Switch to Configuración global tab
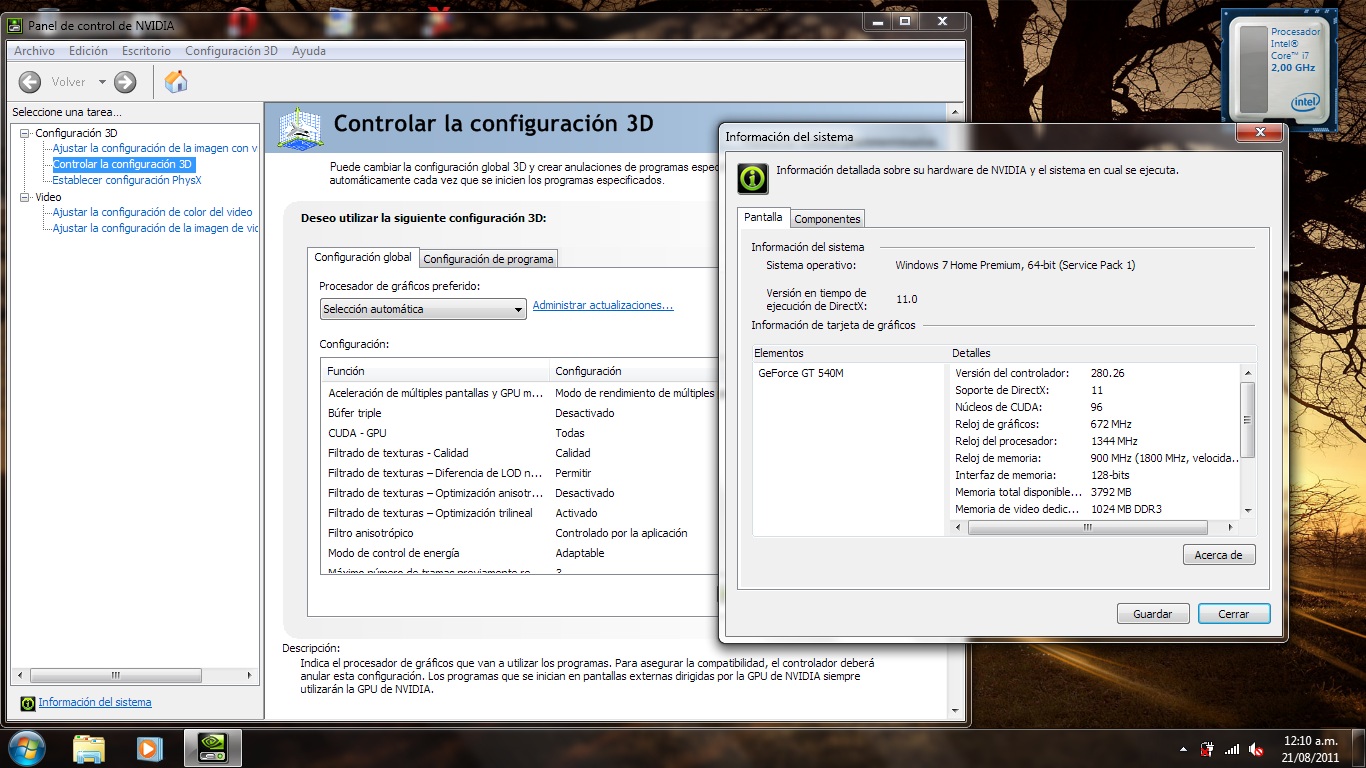Screen dimensions: 1366x768 (x=363, y=257)
